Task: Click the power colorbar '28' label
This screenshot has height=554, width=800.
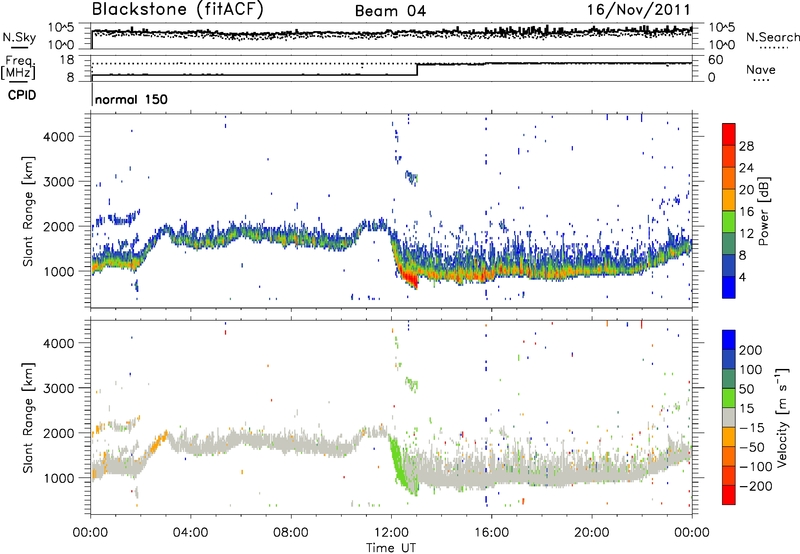Action: click(746, 146)
